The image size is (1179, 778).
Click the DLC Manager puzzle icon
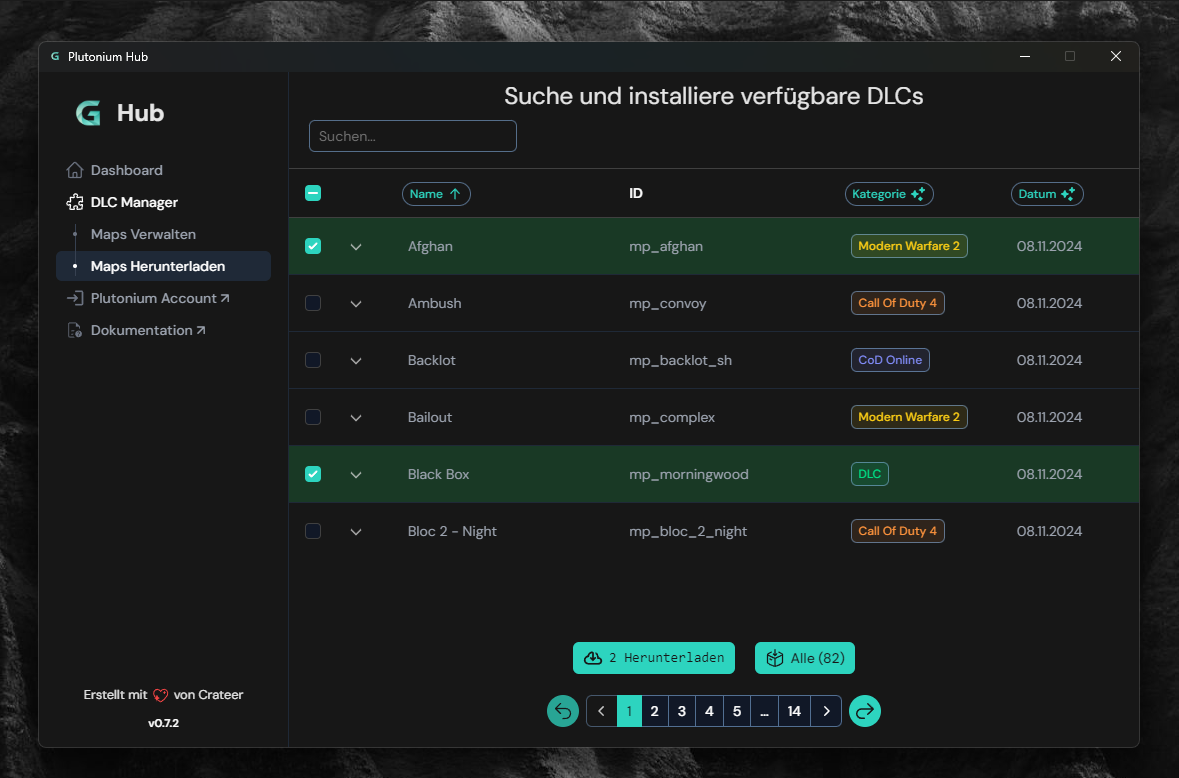(74, 202)
